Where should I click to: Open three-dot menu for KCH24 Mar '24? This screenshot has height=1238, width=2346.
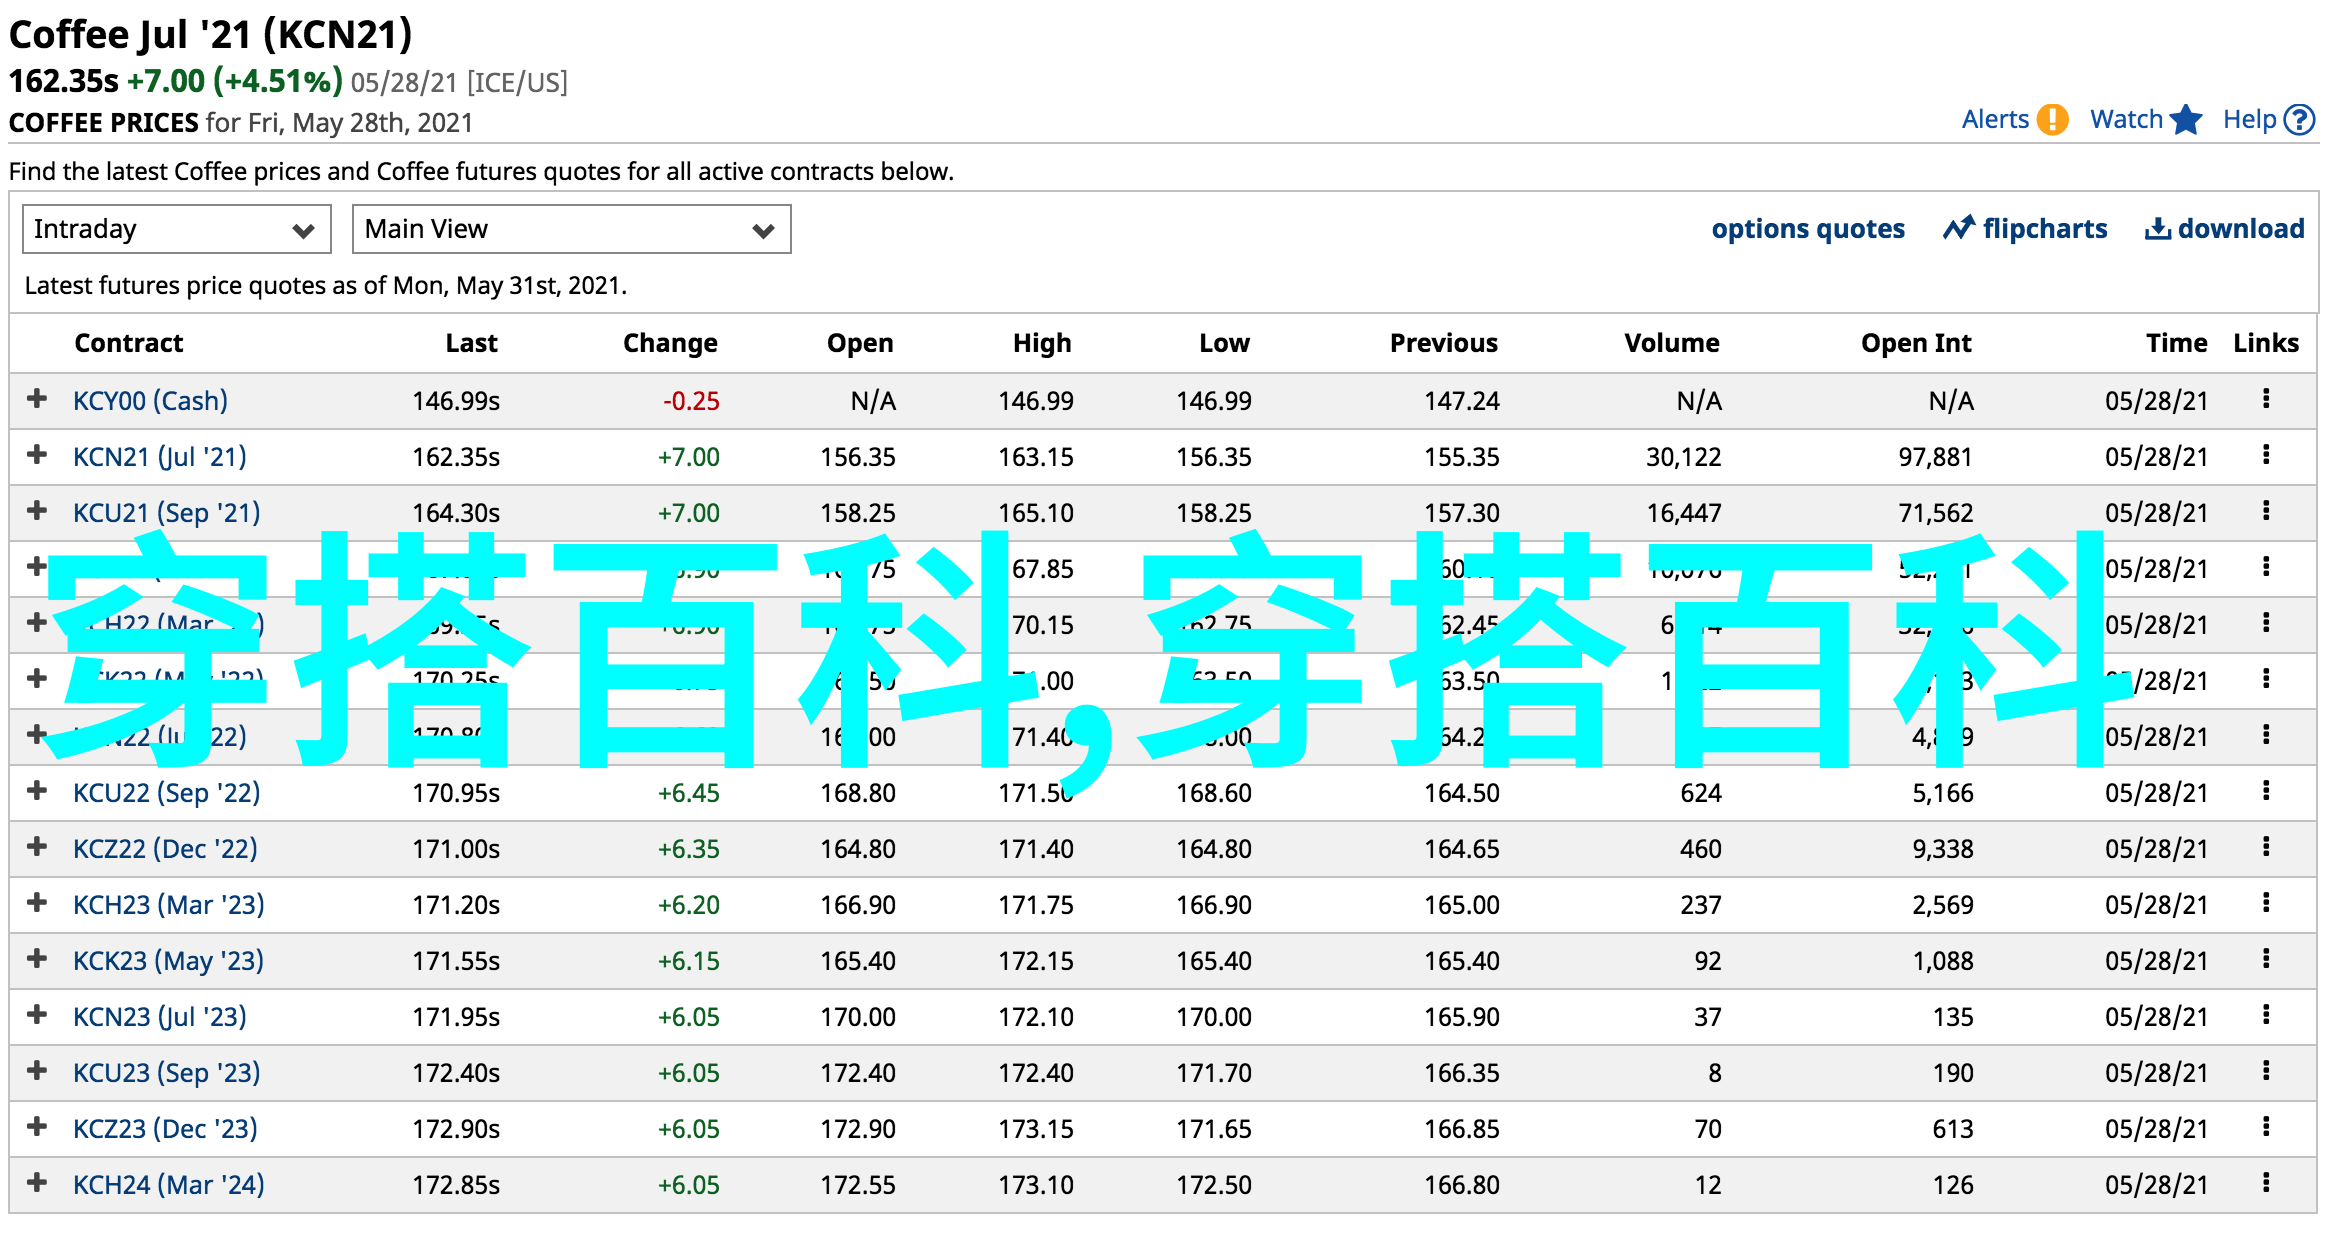[2265, 1184]
